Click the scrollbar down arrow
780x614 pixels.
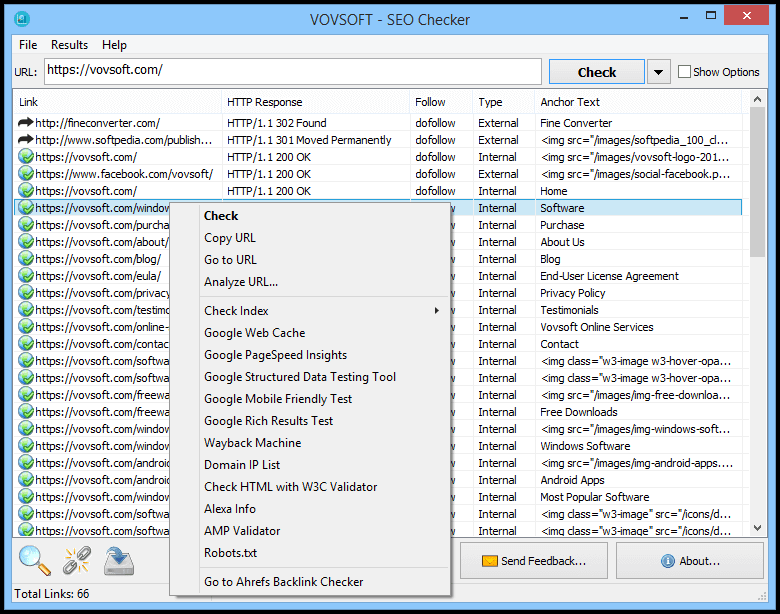(757, 528)
